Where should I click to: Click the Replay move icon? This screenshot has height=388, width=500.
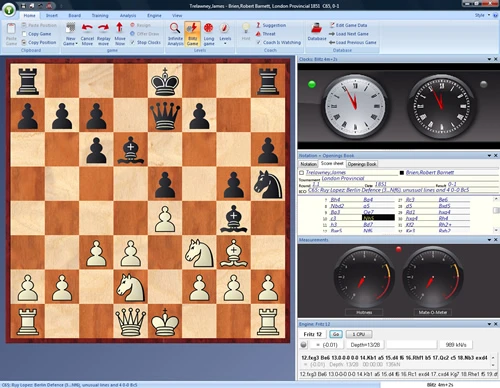(103, 28)
